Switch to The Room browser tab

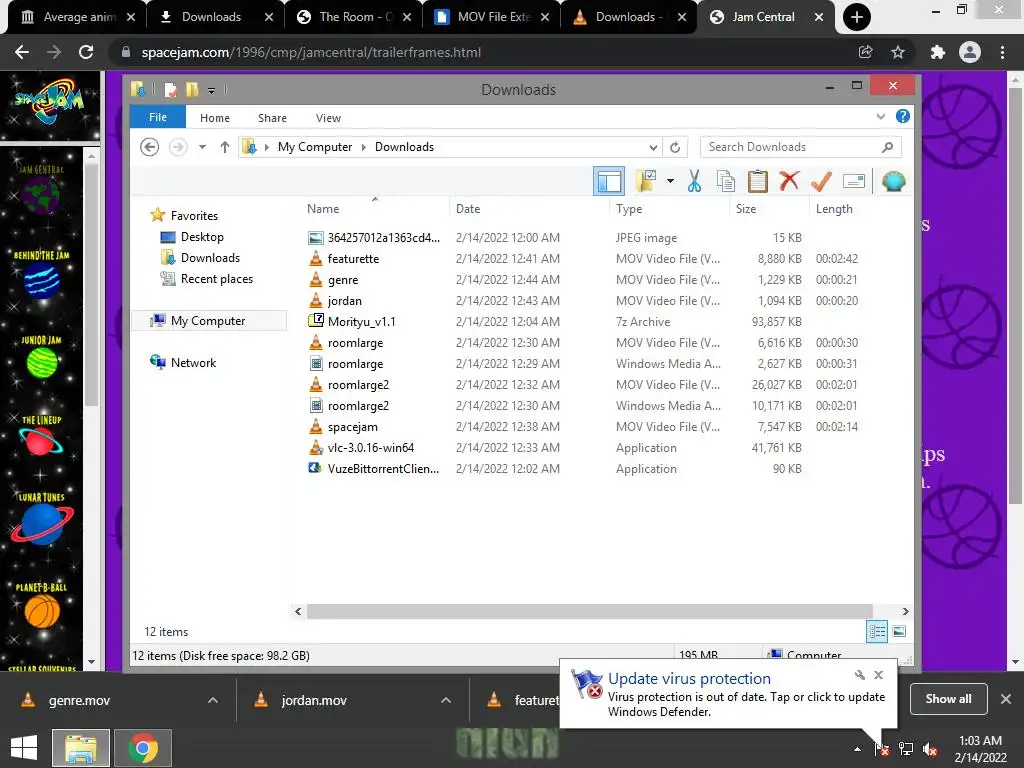pos(353,17)
